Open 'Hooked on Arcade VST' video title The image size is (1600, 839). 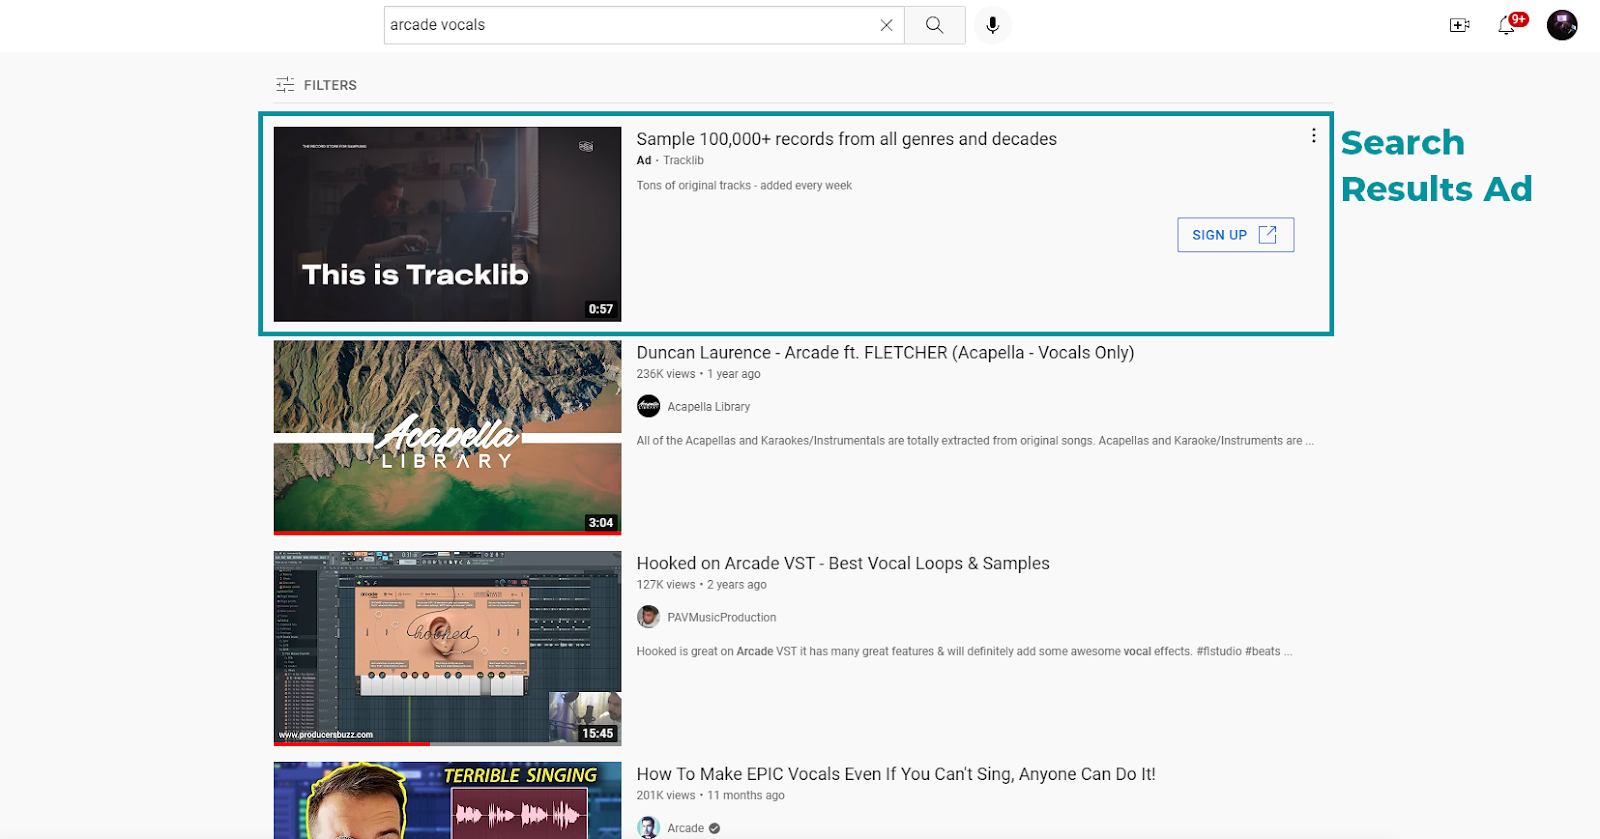click(x=843, y=564)
